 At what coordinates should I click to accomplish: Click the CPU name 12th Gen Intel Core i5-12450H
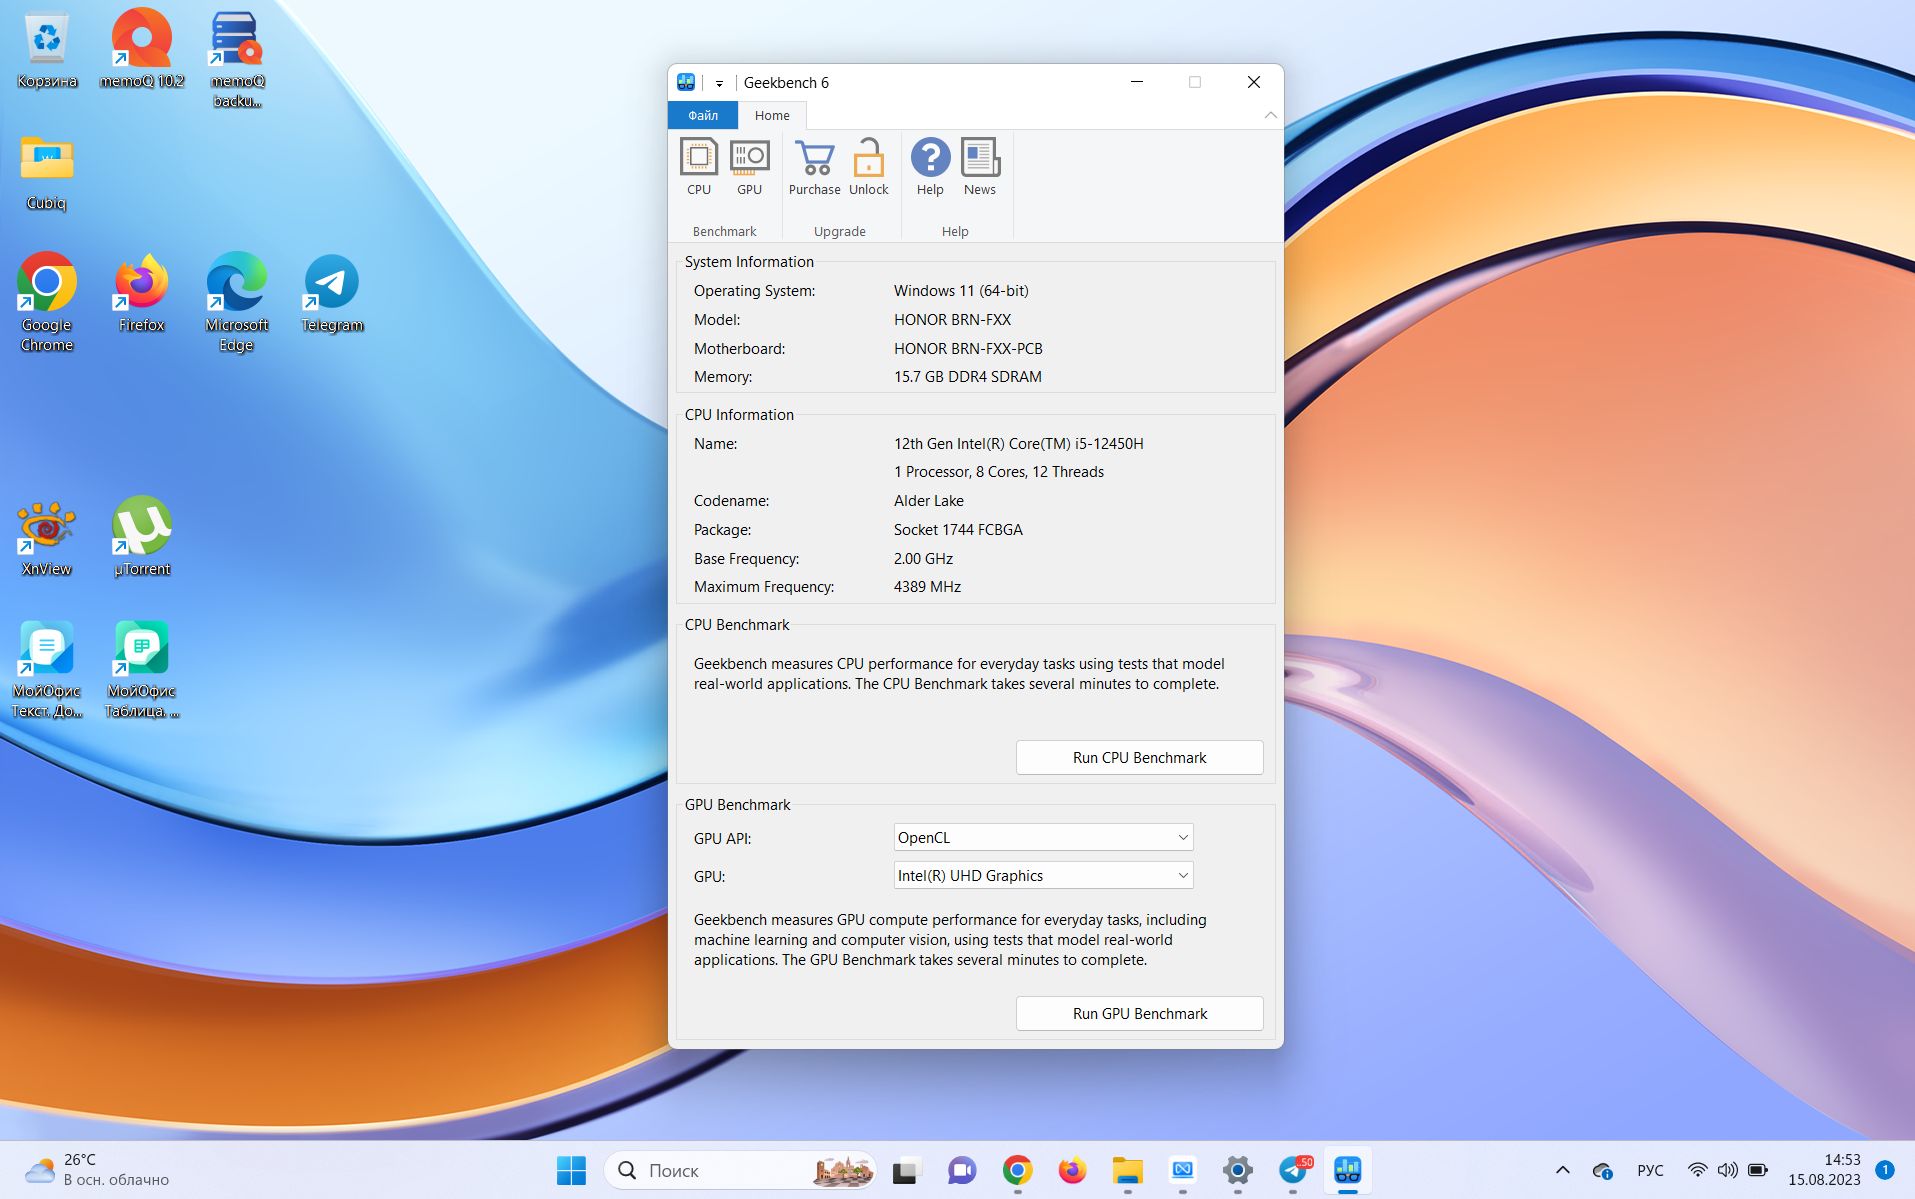[x=1018, y=443]
